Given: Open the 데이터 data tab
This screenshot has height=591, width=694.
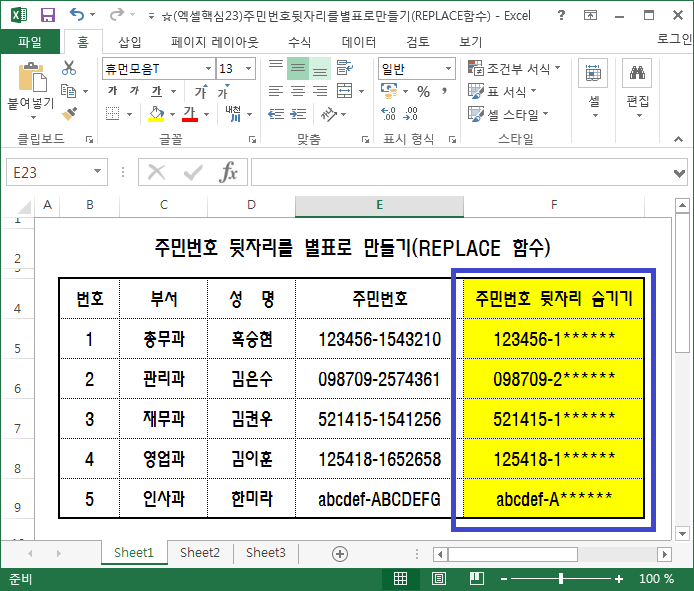Looking at the screenshot, I should click(x=359, y=42).
